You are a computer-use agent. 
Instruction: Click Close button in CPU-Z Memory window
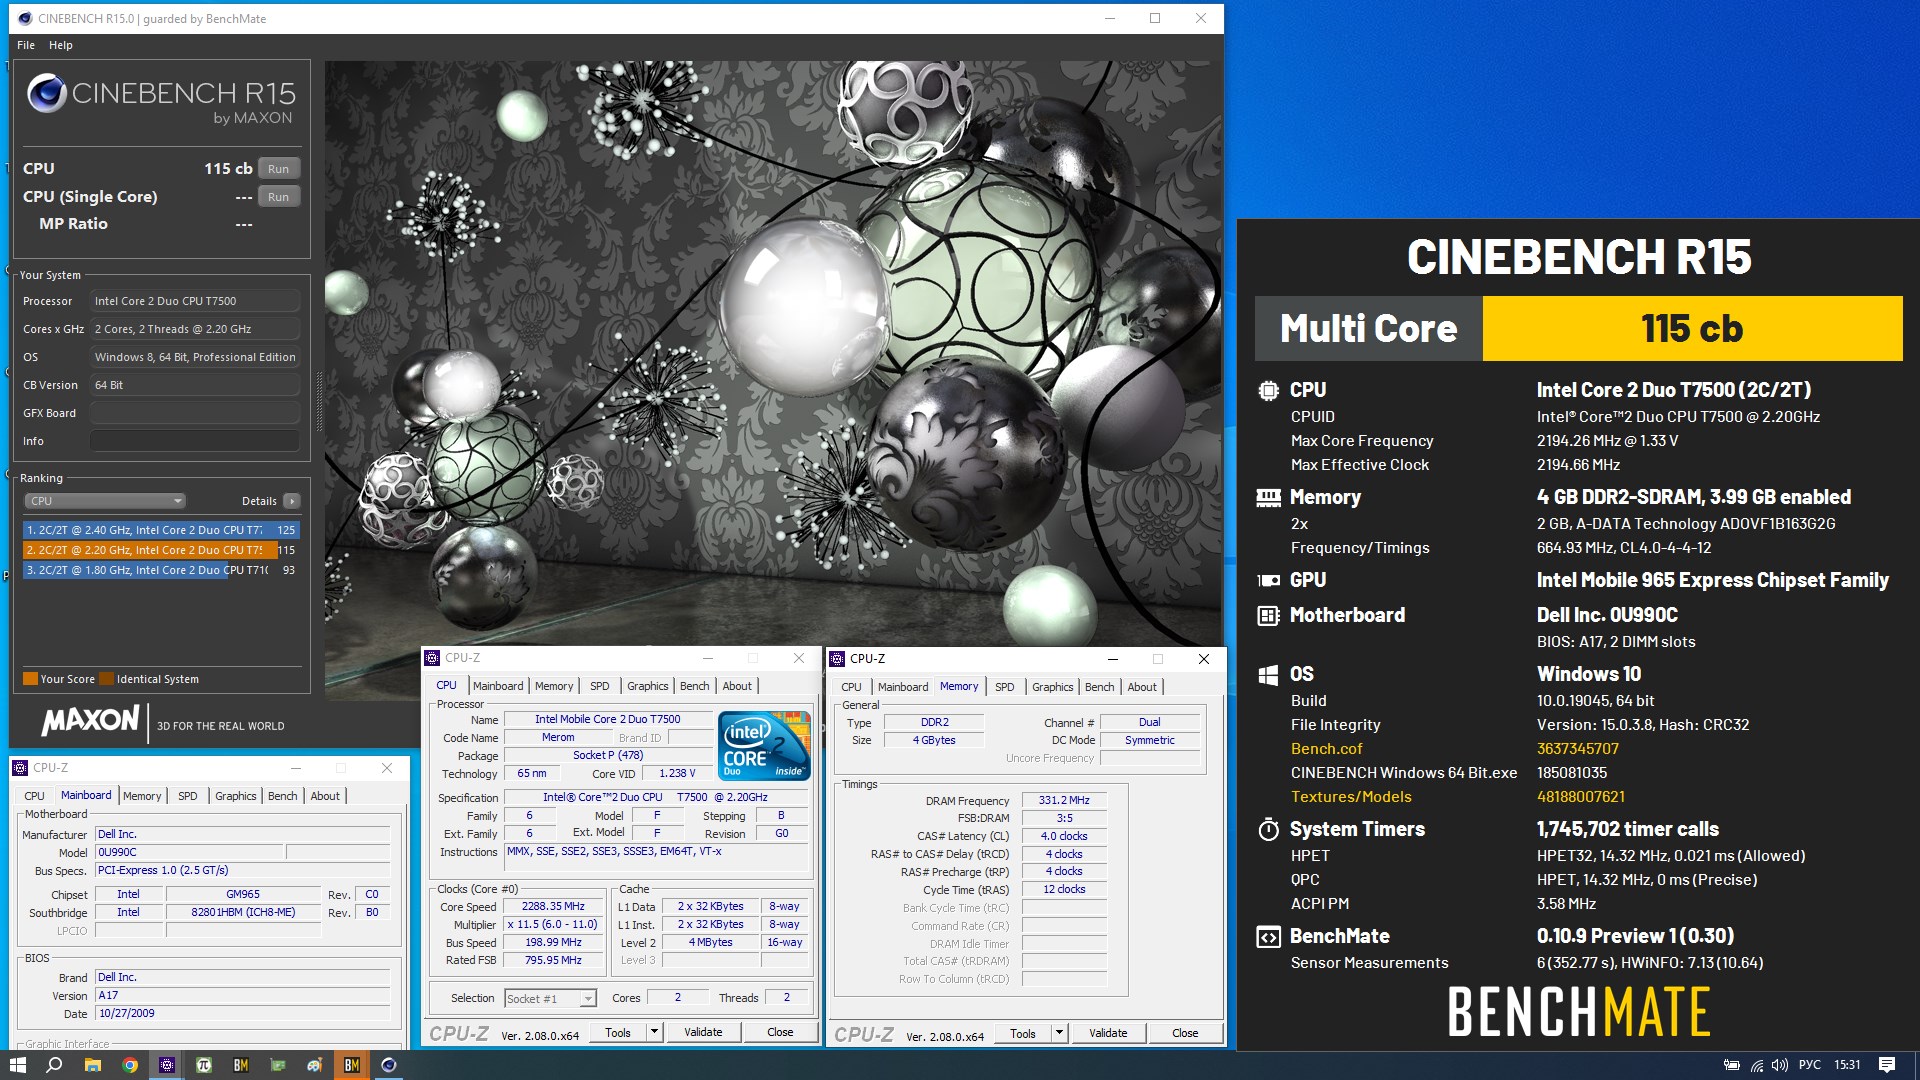tap(1185, 1033)
